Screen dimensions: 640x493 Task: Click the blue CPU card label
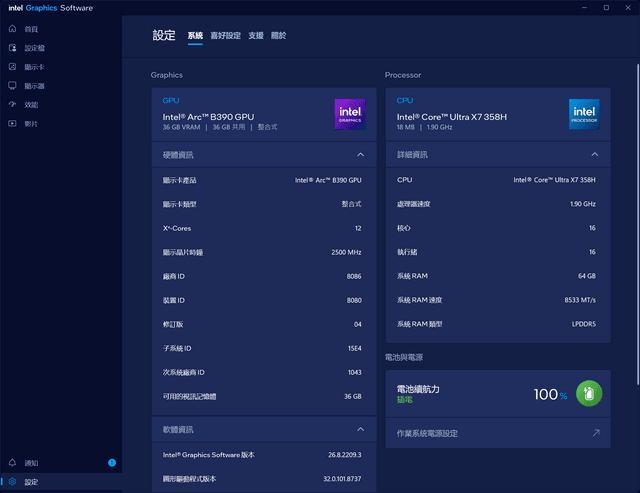tap(405, 100)
